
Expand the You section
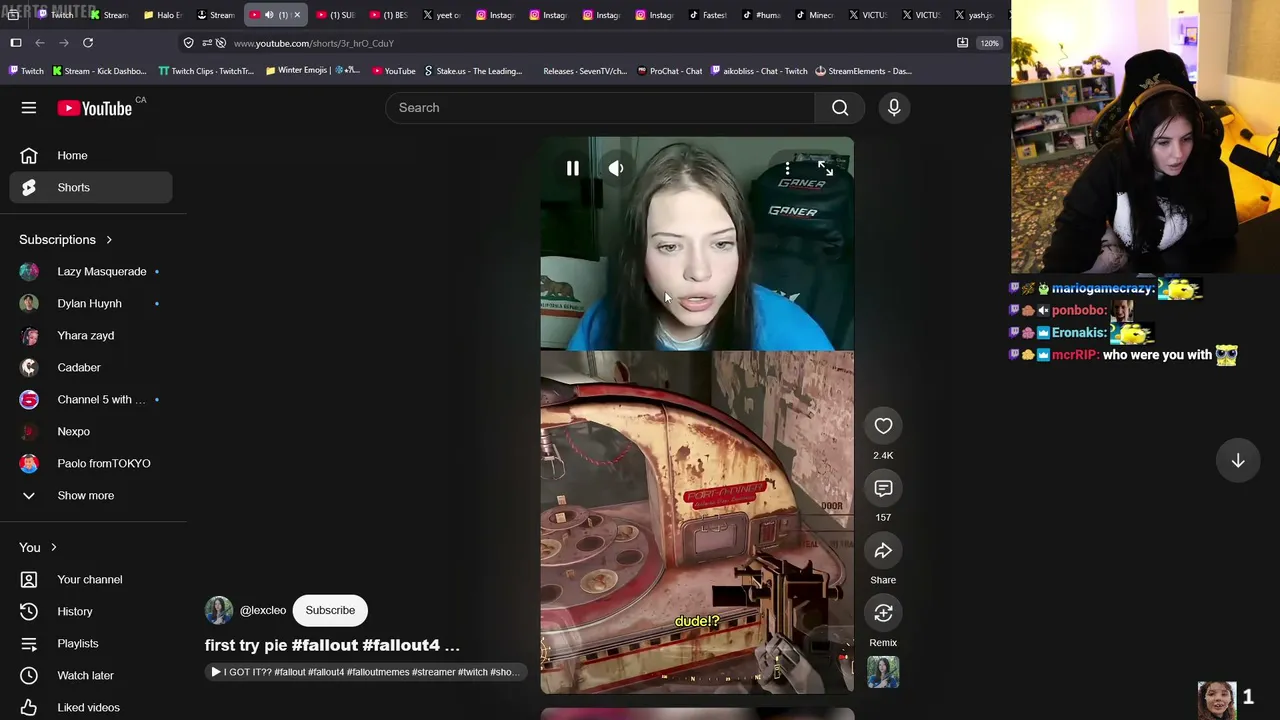tap(38, 548)
